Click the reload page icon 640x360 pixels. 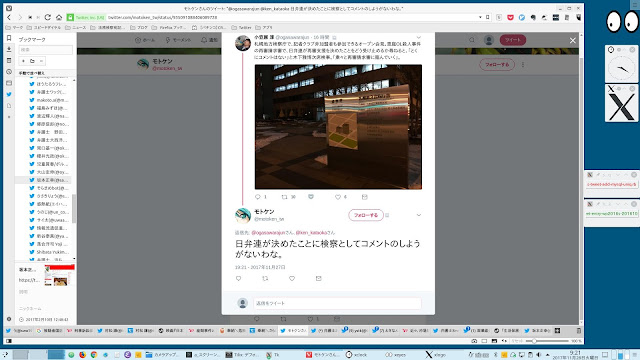48,17
